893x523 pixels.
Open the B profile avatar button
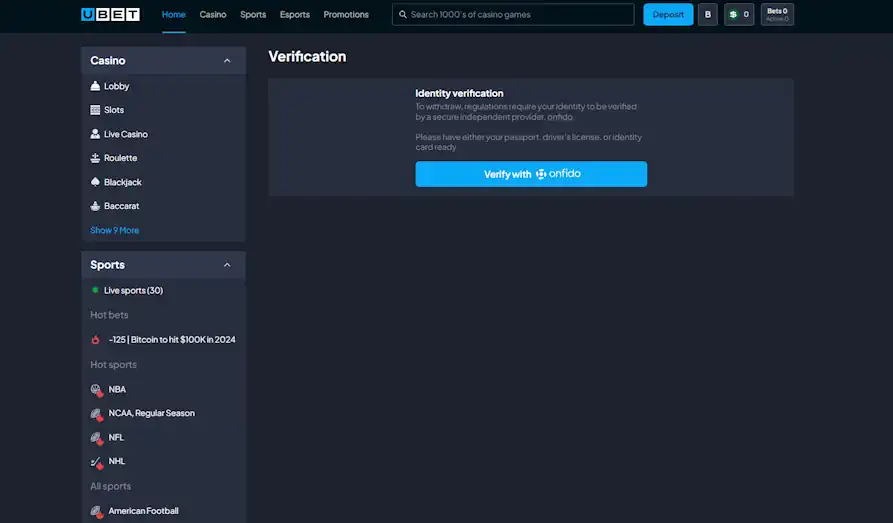[x=708, y=15]
